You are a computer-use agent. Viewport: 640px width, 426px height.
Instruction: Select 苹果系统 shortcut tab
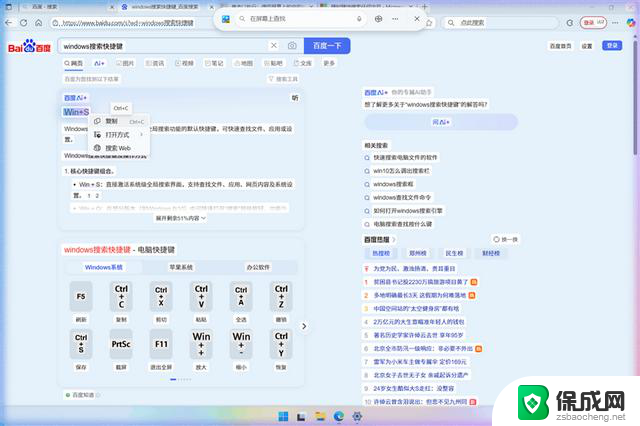[181, 267]
